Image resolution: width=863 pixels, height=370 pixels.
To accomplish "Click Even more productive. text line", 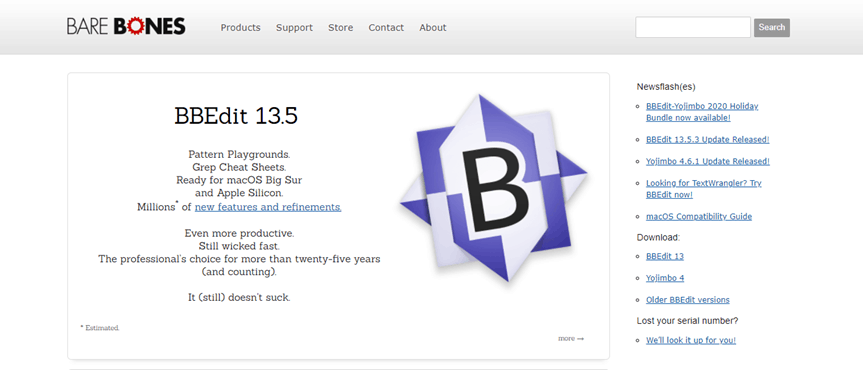I will pyautogui.click(x=239, y=233).
